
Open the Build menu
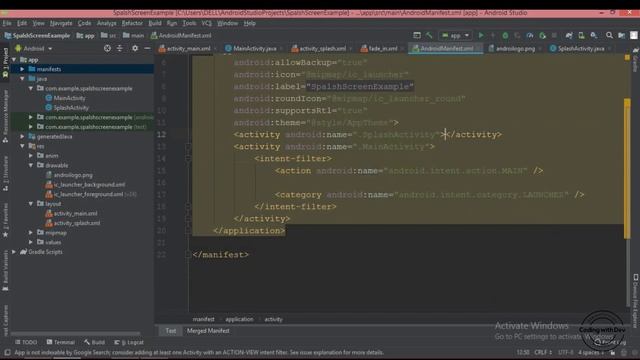155,23
